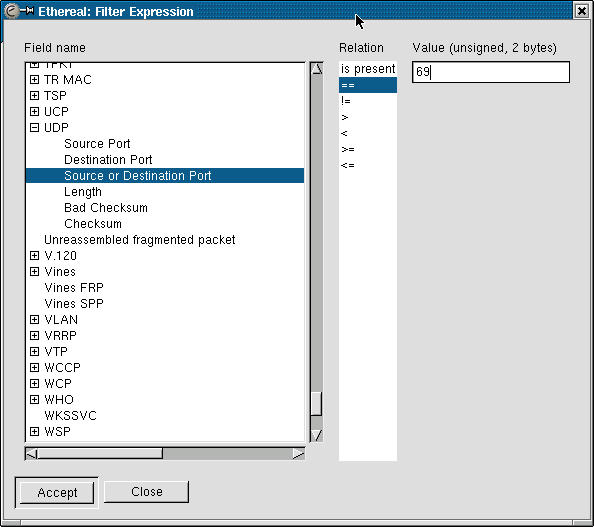The width and height of the screenshot is (594, 527).
Task: Select the WKSSVC entry
Action: 70,416
